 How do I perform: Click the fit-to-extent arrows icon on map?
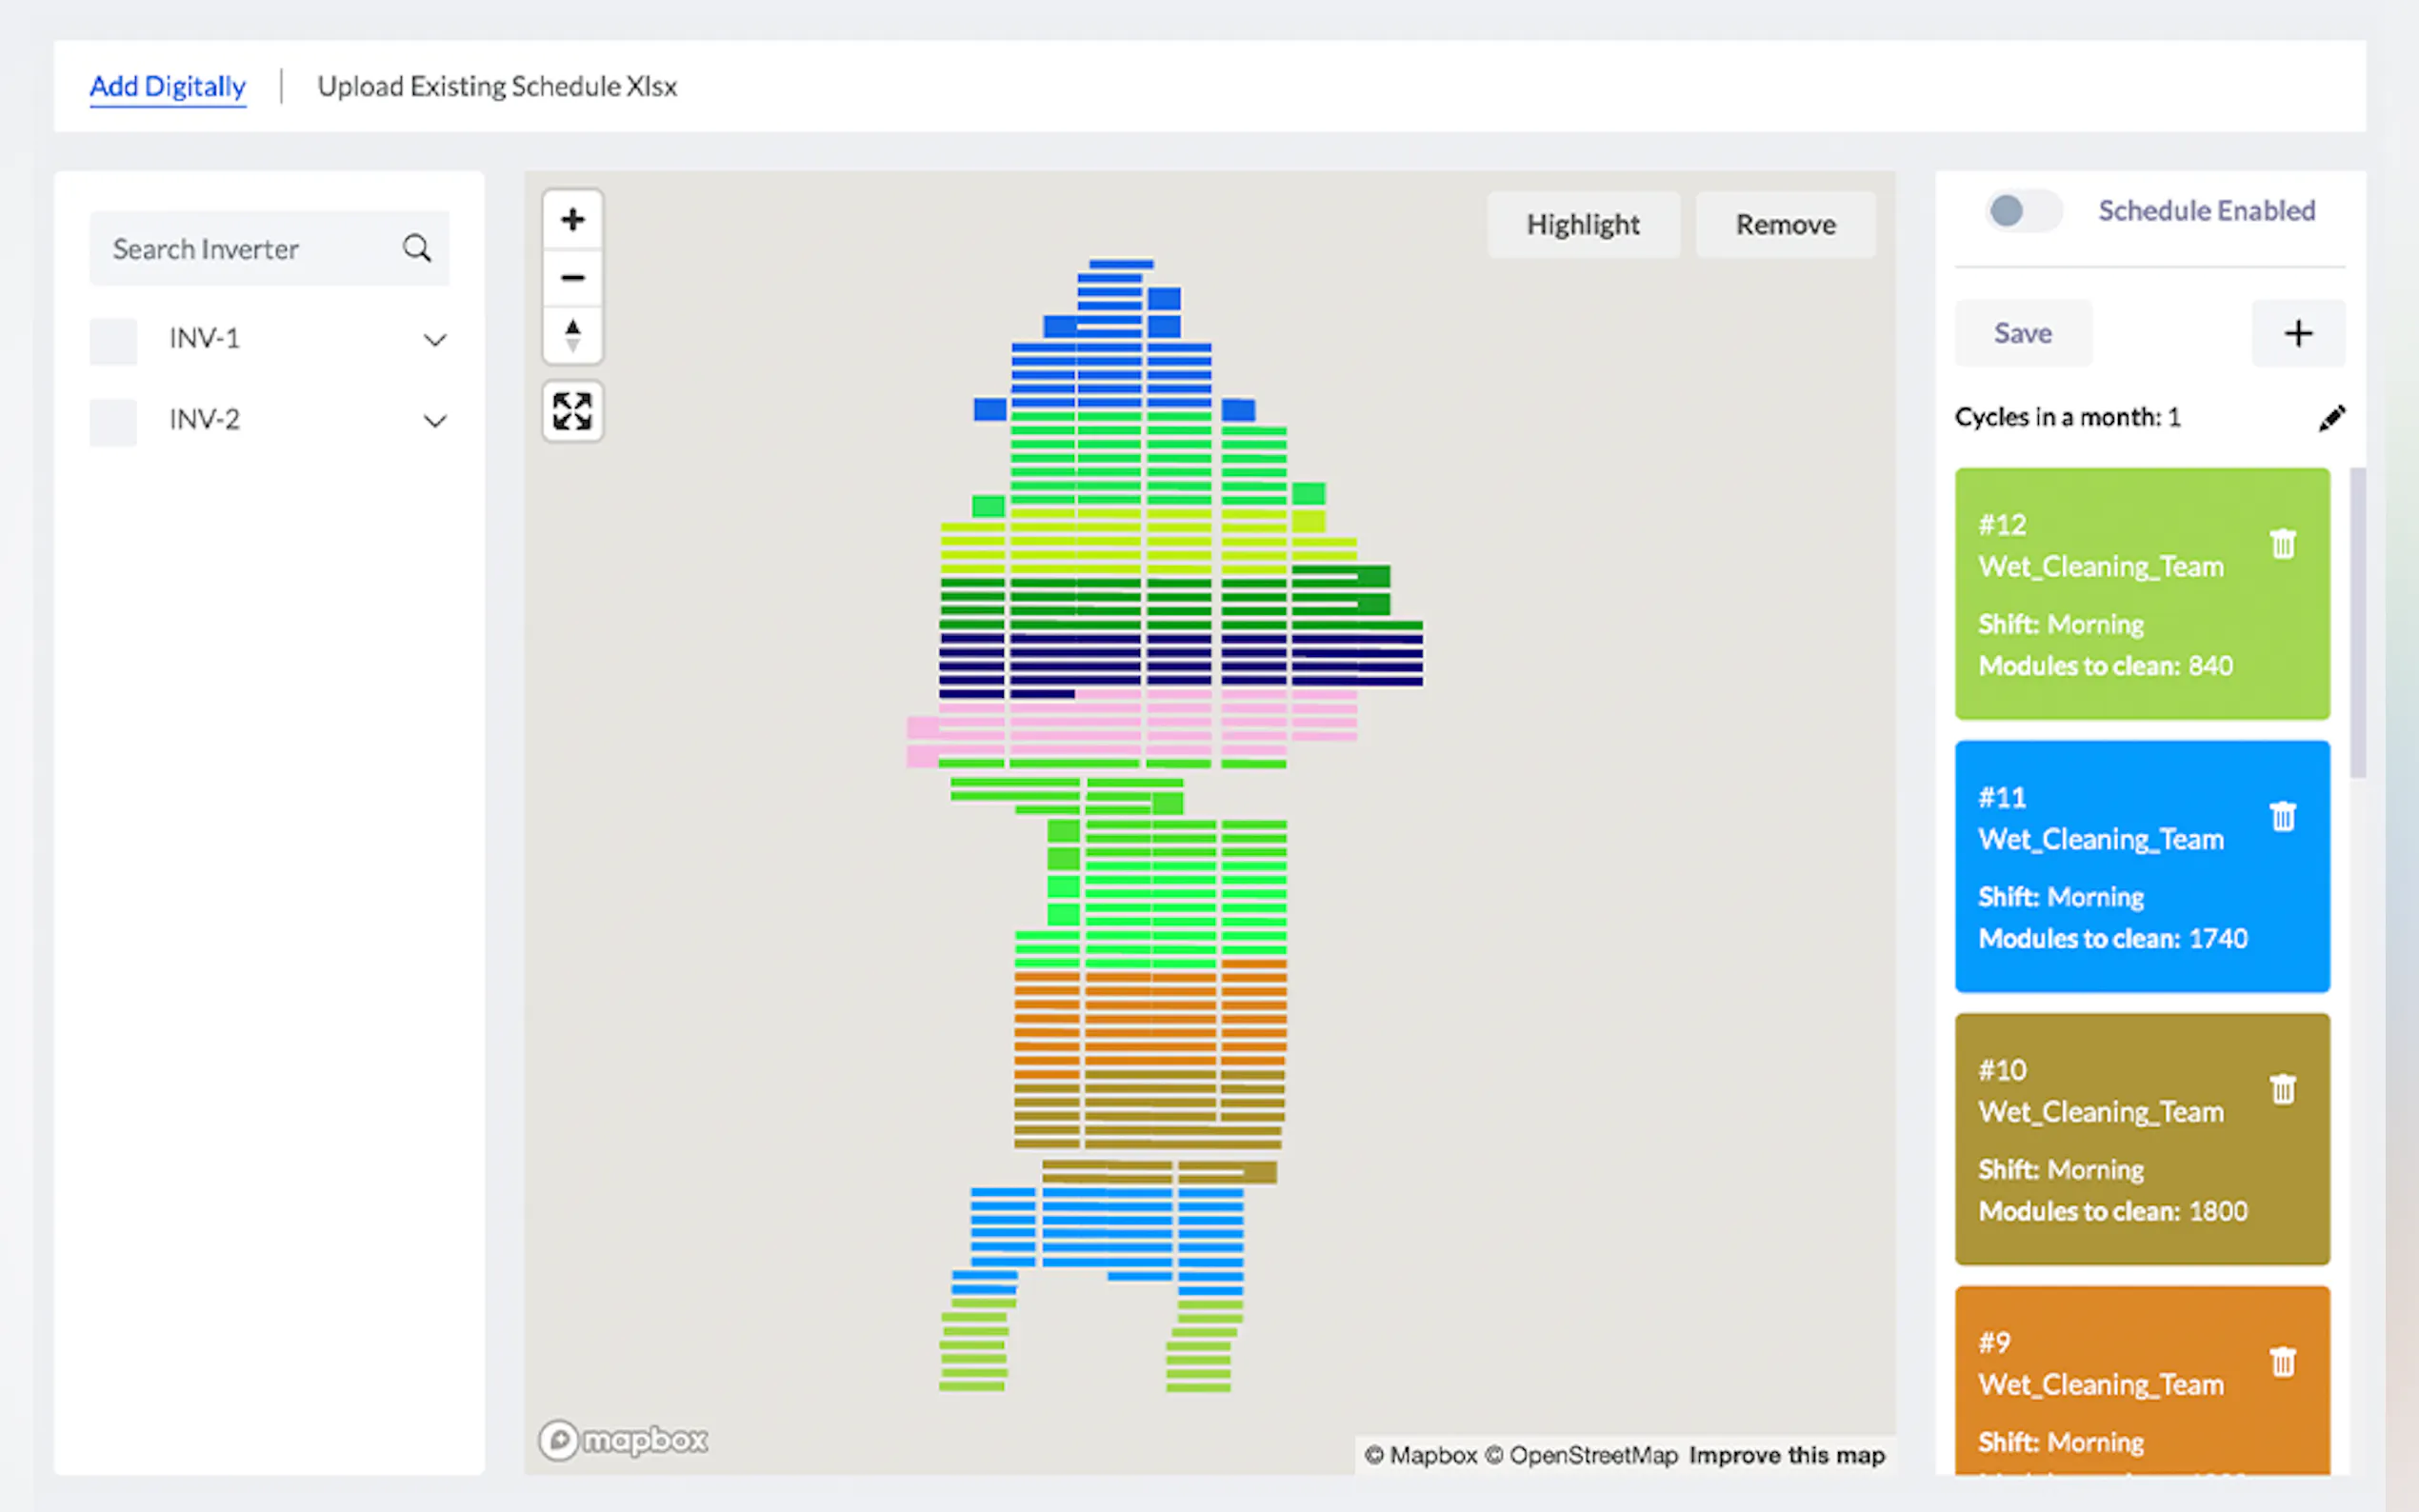coord(572,411)
